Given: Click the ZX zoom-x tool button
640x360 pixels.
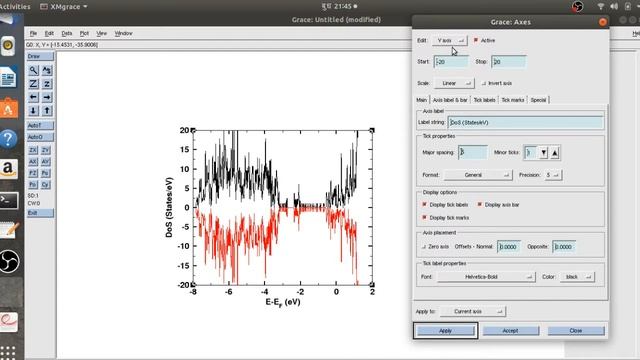Looking at the screenshot, I should point(33,150).
